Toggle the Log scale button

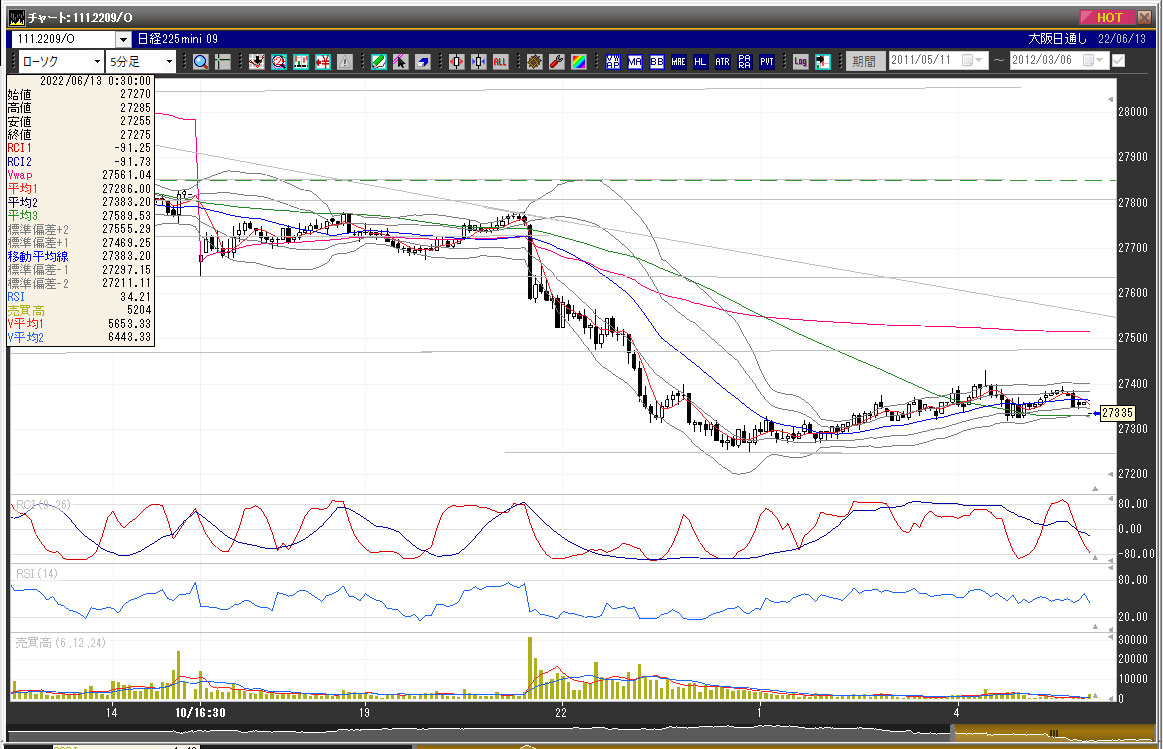point(800,62)
